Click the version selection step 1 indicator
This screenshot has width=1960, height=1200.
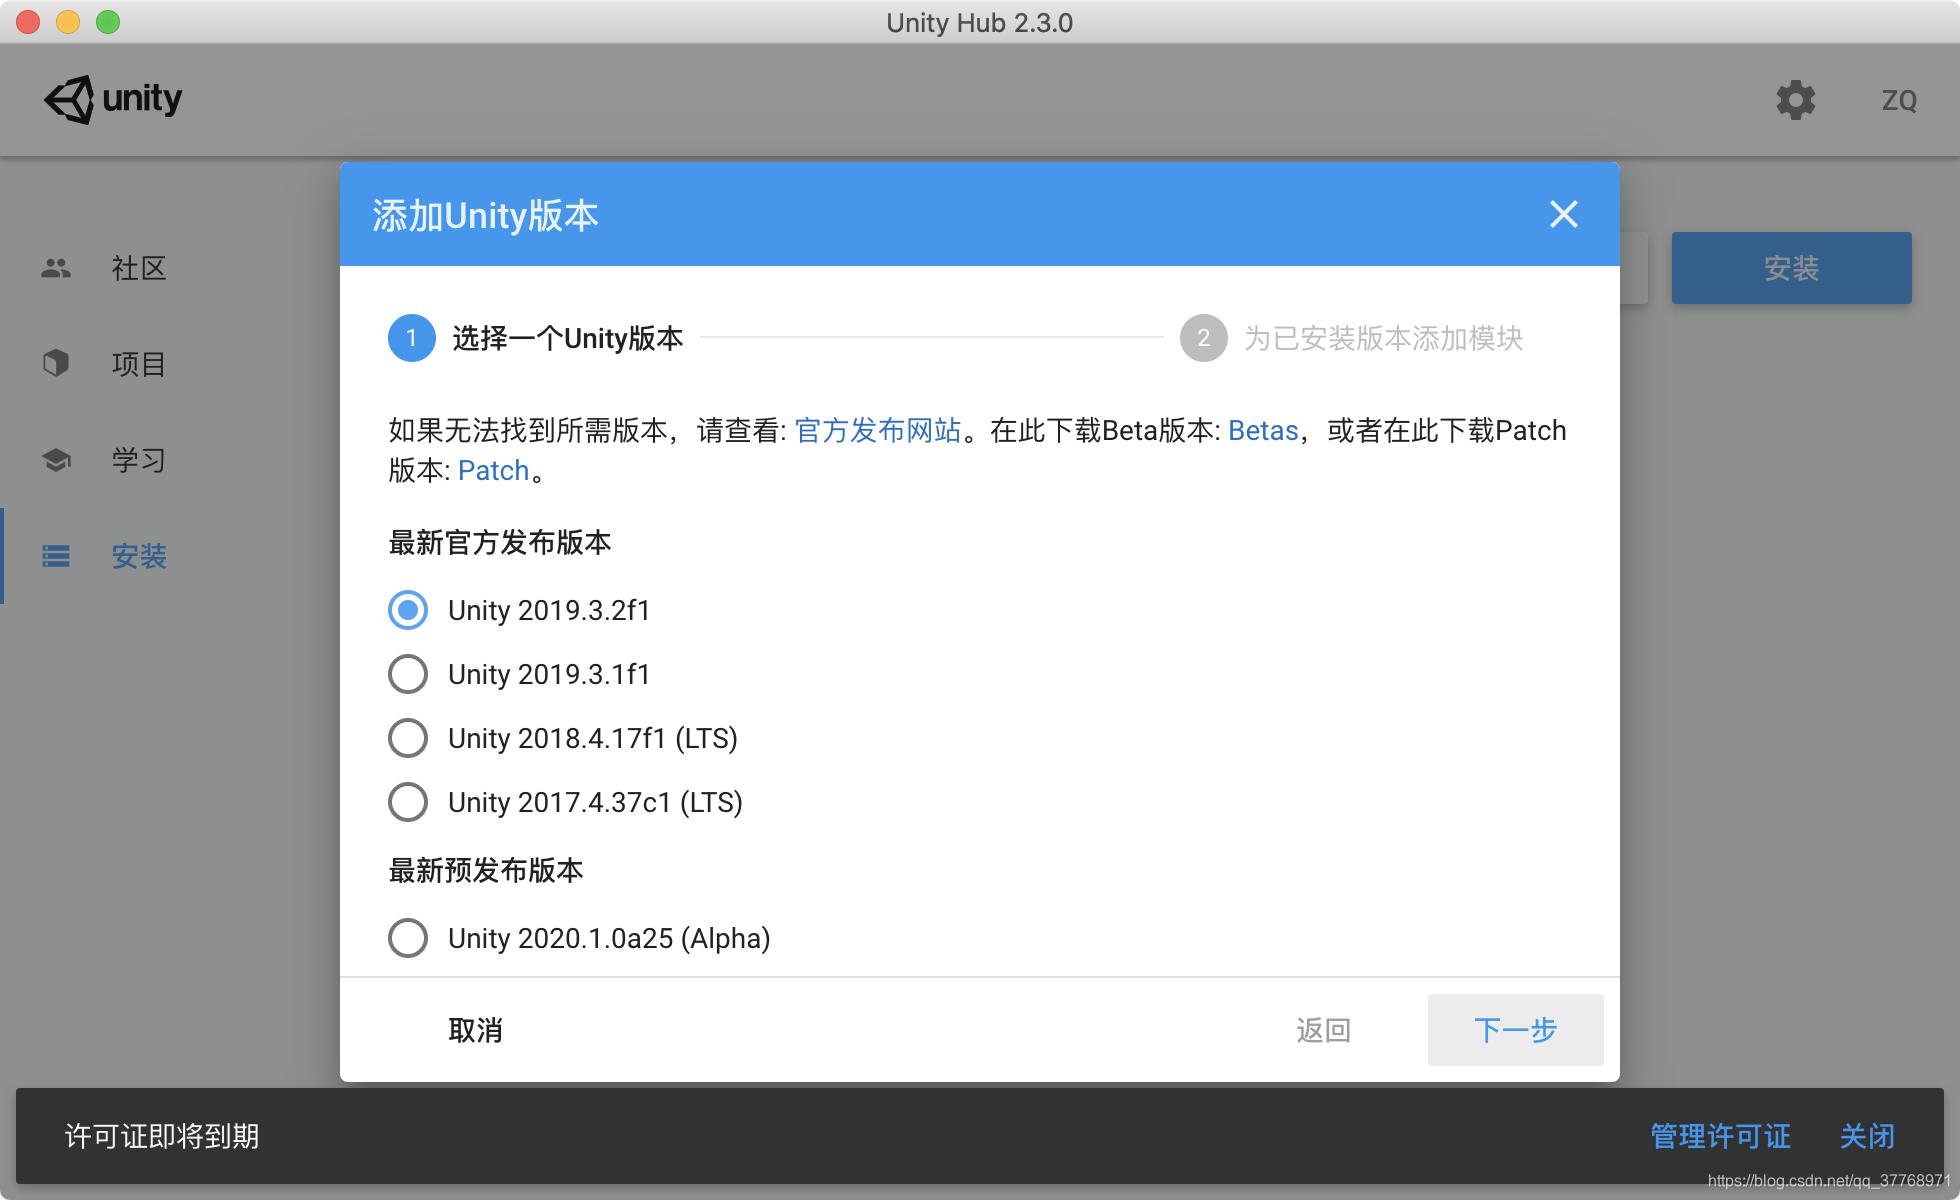click(406, 336)
